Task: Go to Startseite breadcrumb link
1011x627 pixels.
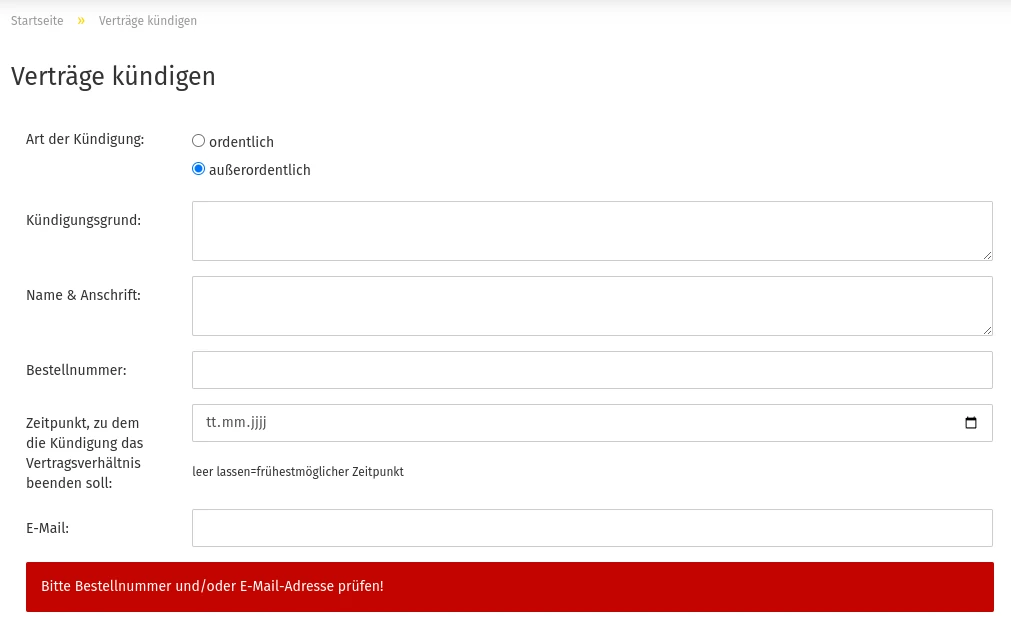Action: (37, 21)
